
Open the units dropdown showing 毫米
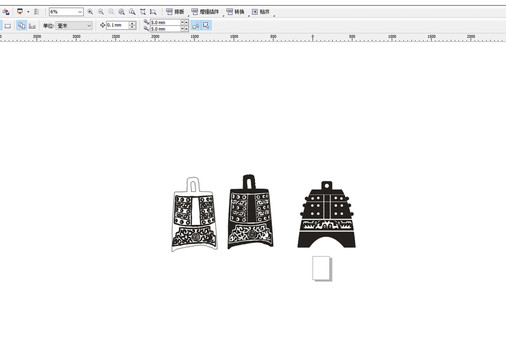74,25
